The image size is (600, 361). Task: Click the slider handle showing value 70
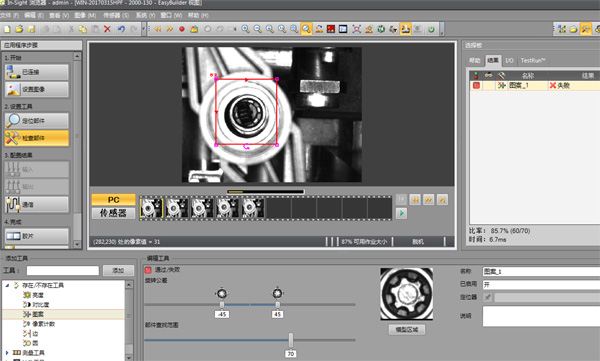(291, 340)
